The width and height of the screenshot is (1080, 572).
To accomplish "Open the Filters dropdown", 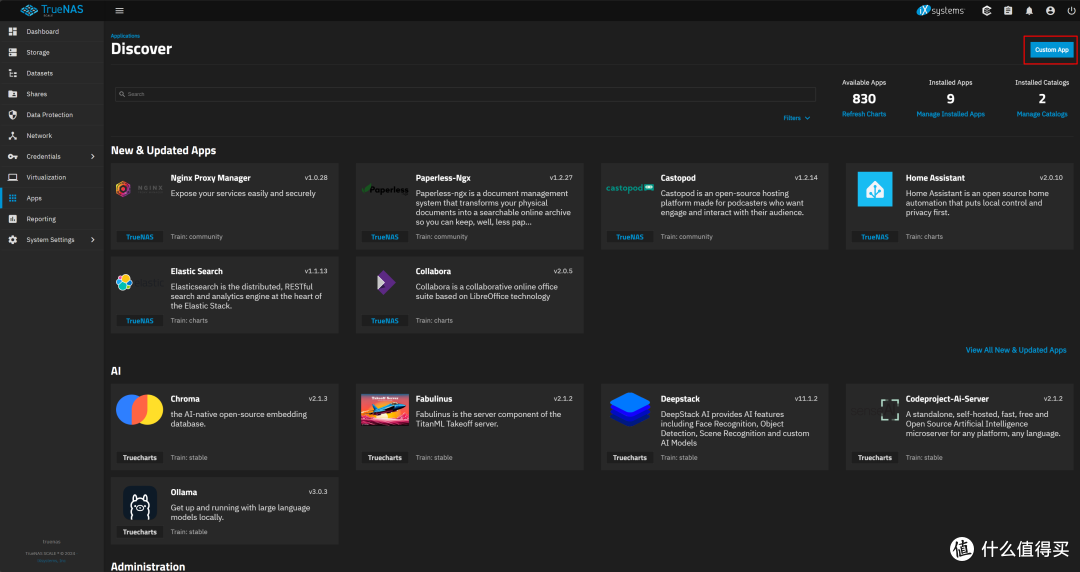I will click(x=797, y=118).
